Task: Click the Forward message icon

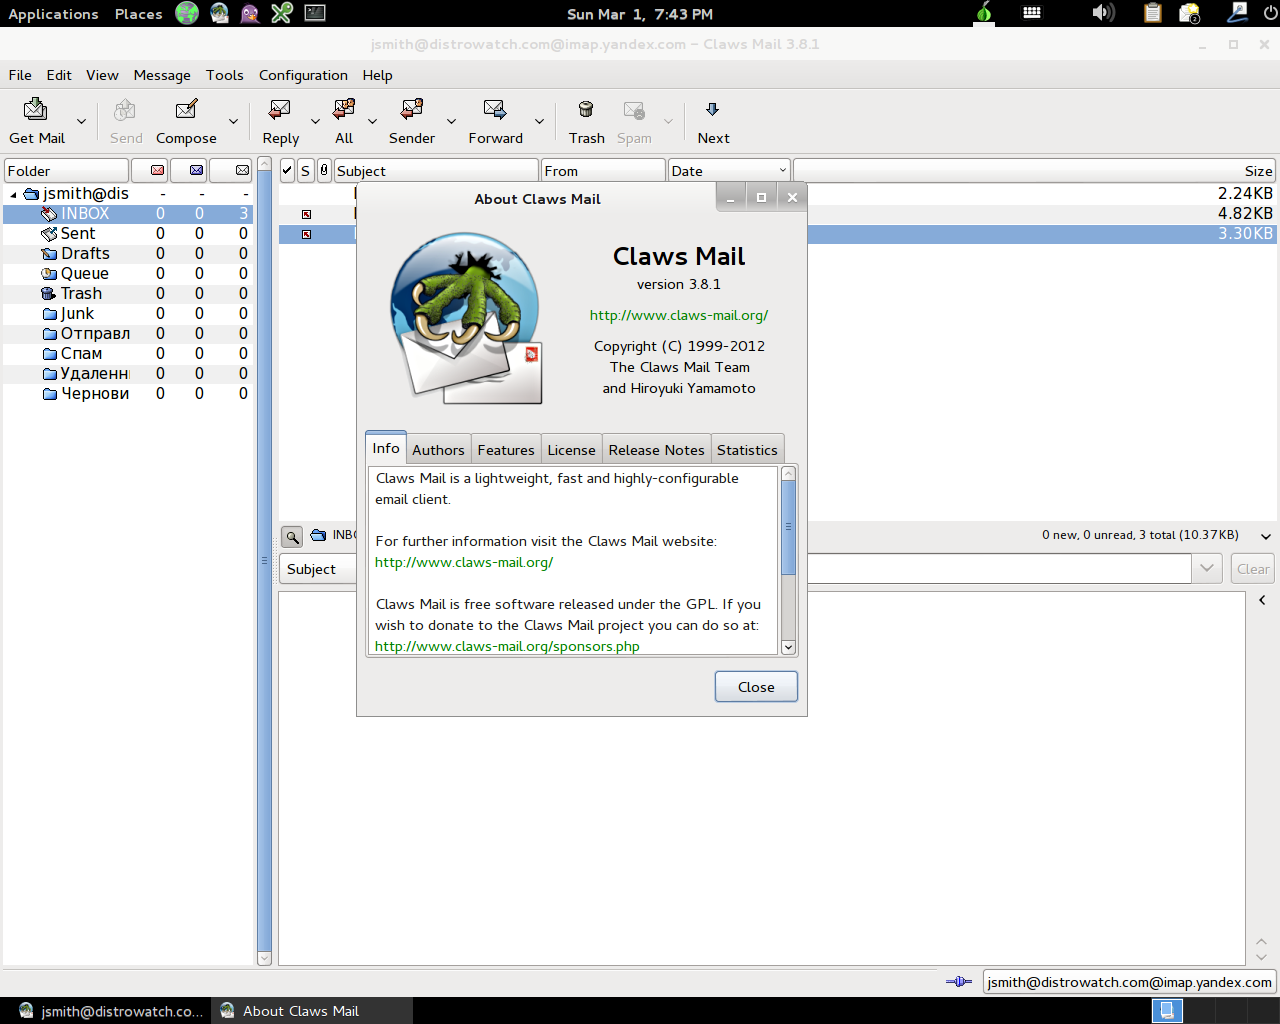Action: (495, 108)
